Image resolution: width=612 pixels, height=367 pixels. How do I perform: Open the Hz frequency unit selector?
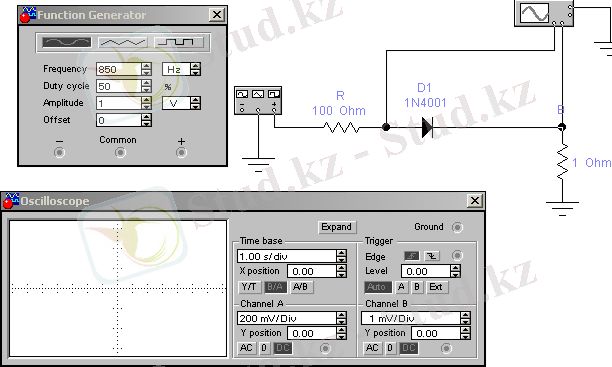[x=181, y=69]
